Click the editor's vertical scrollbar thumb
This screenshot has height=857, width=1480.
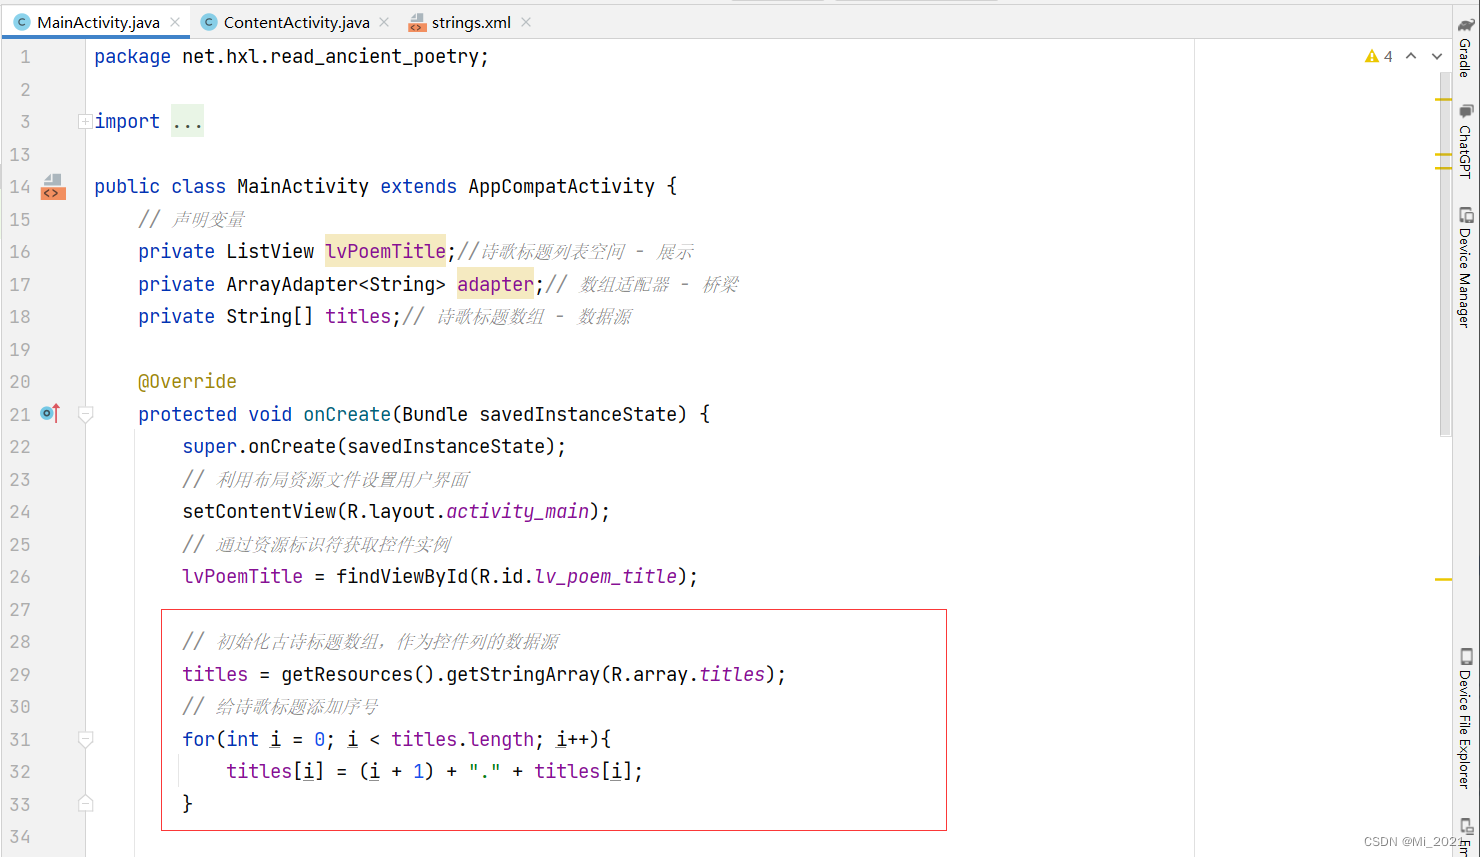point(1447,254)
